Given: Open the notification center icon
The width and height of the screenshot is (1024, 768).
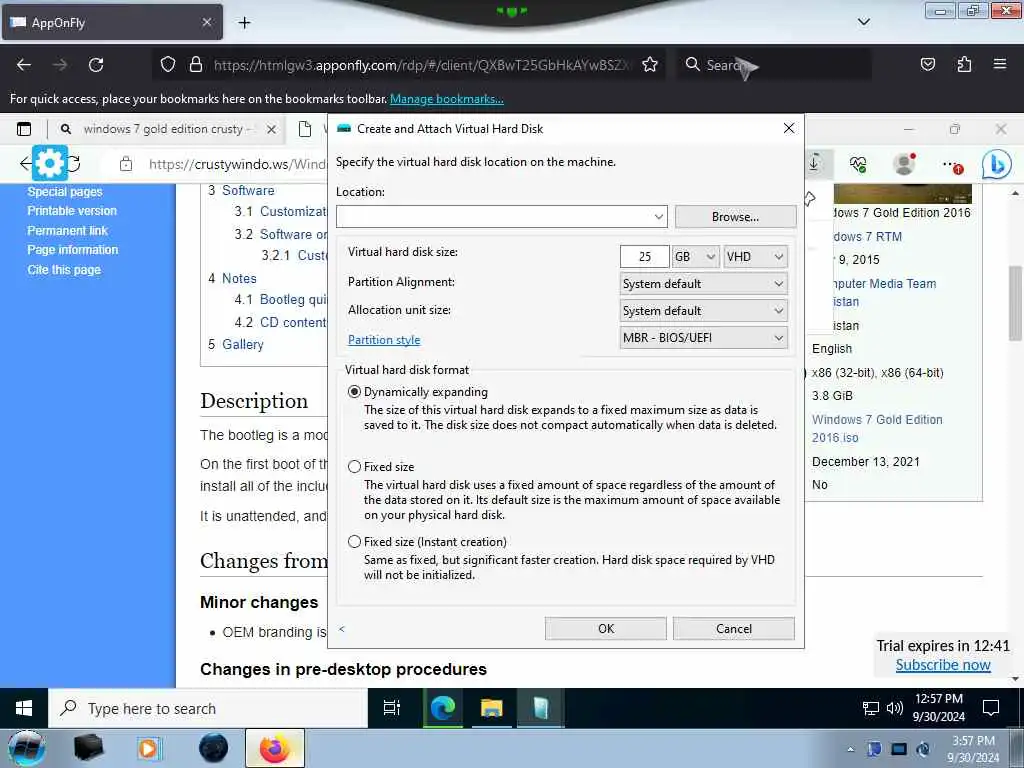Looking at the screenshot, I should 991,708.
